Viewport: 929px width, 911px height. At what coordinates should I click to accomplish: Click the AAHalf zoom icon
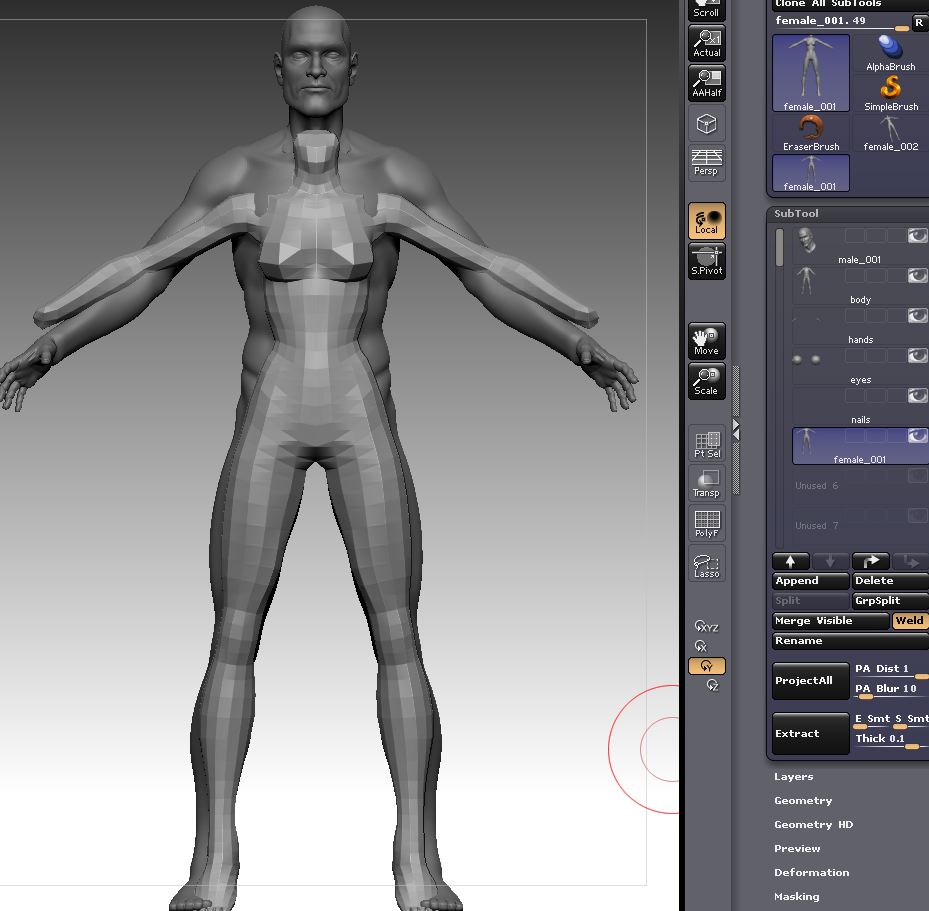coord(706,84)
